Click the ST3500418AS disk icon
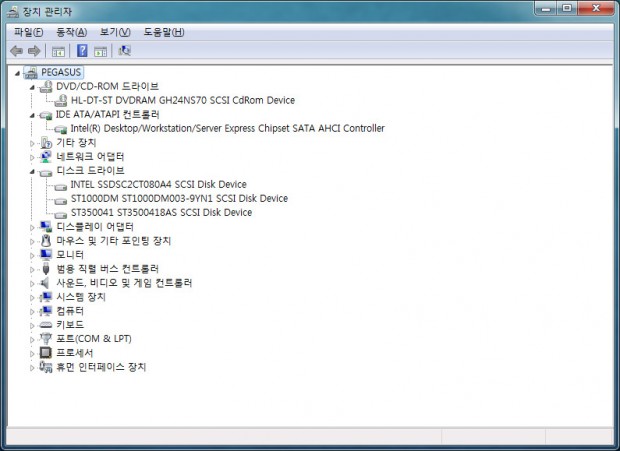The height and width of the screenshot is (451, 620). point(60,214)
